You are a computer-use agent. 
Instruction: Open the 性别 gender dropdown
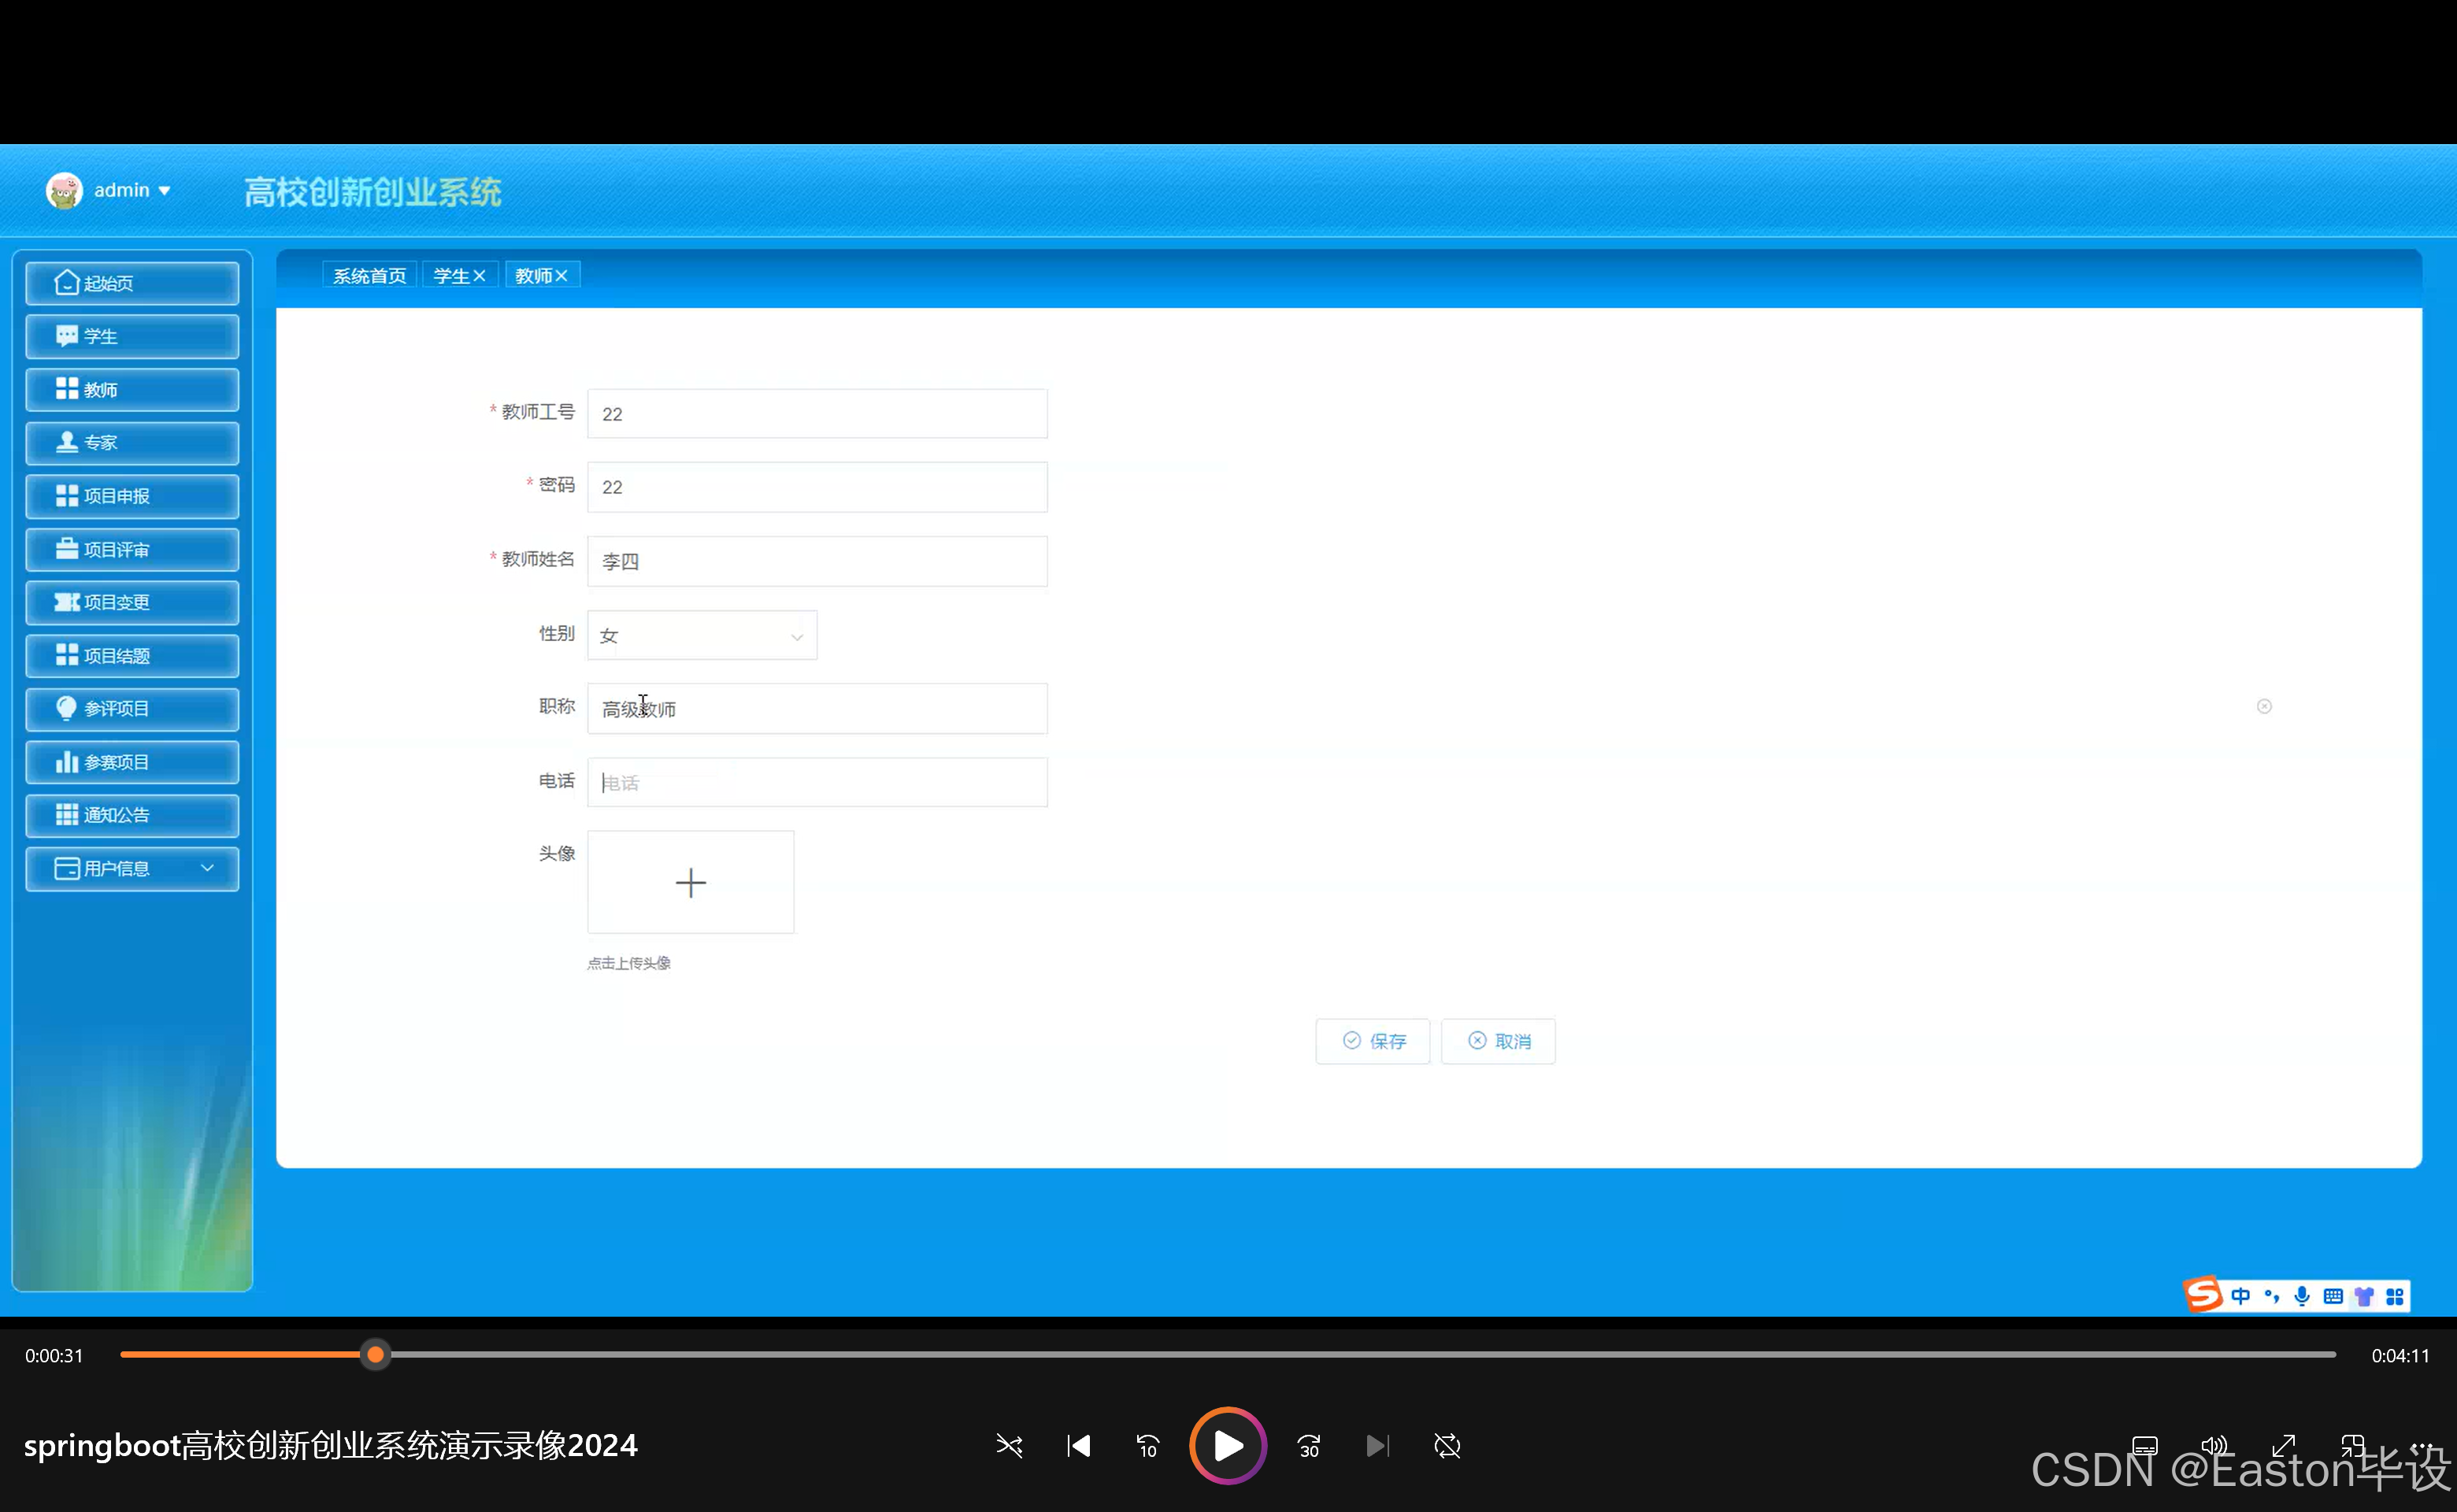701,635
